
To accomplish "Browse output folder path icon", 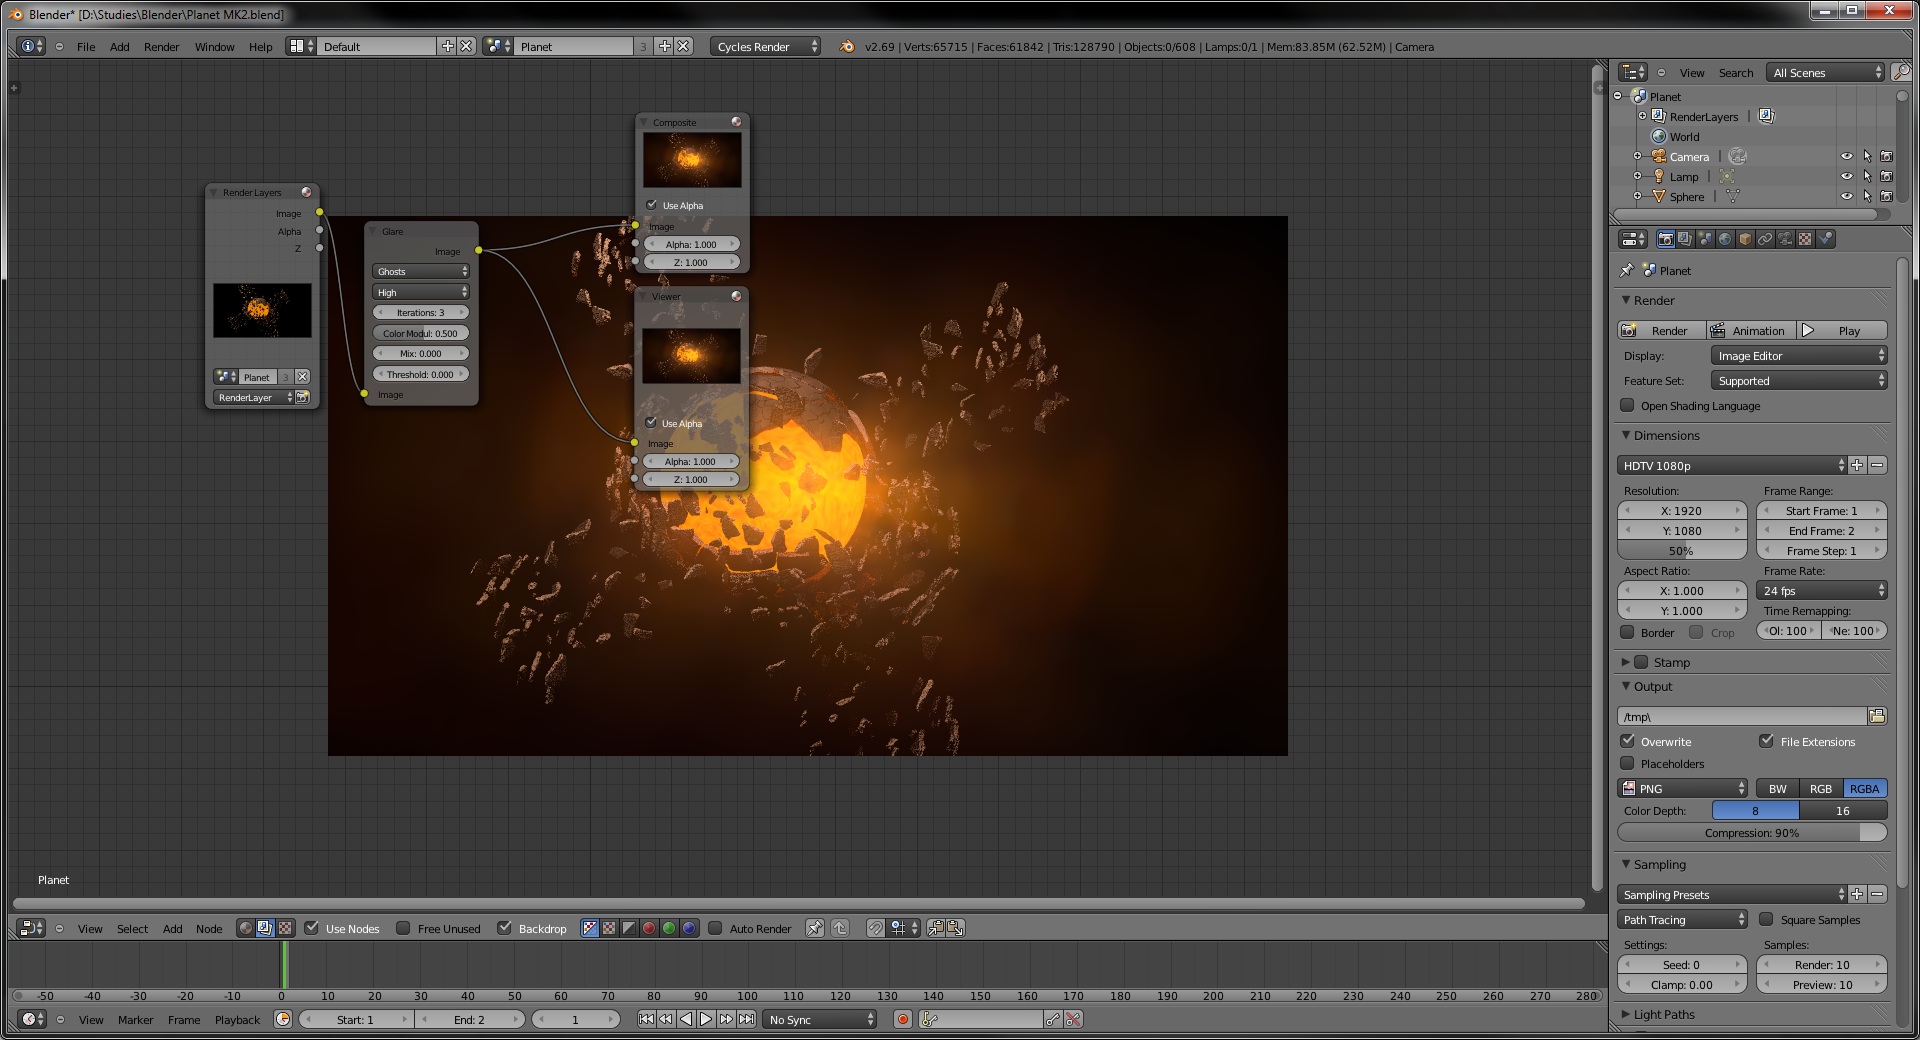I will [1877, 716].
